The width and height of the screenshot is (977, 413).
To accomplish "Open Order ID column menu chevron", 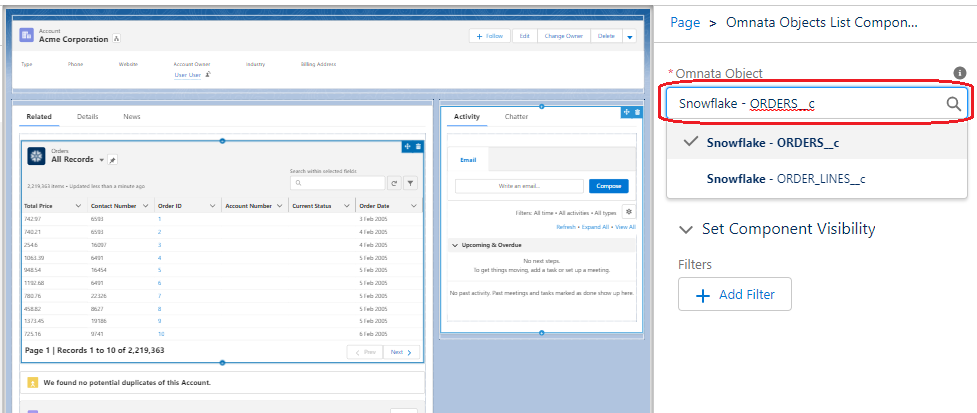I will pyautogui.click(x=212, y=206).
